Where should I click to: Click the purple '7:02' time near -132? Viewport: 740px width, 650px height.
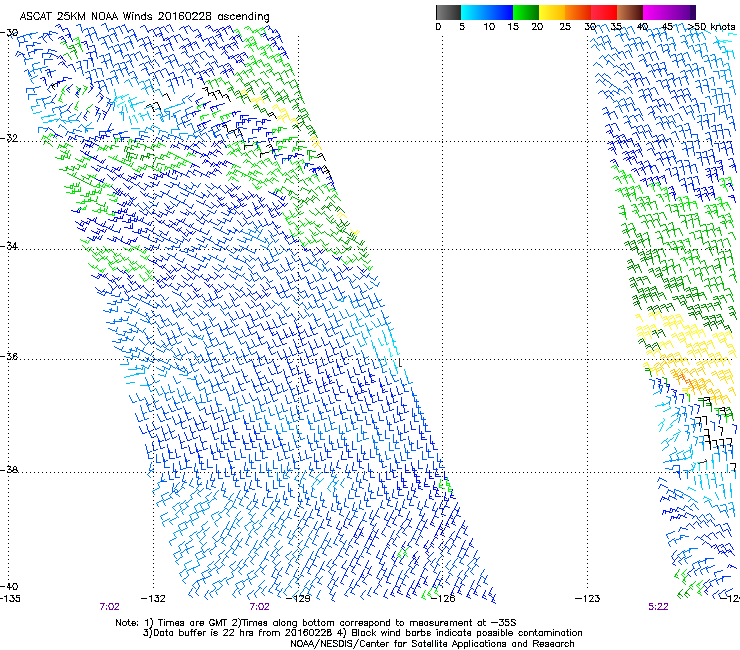[109, 607]
